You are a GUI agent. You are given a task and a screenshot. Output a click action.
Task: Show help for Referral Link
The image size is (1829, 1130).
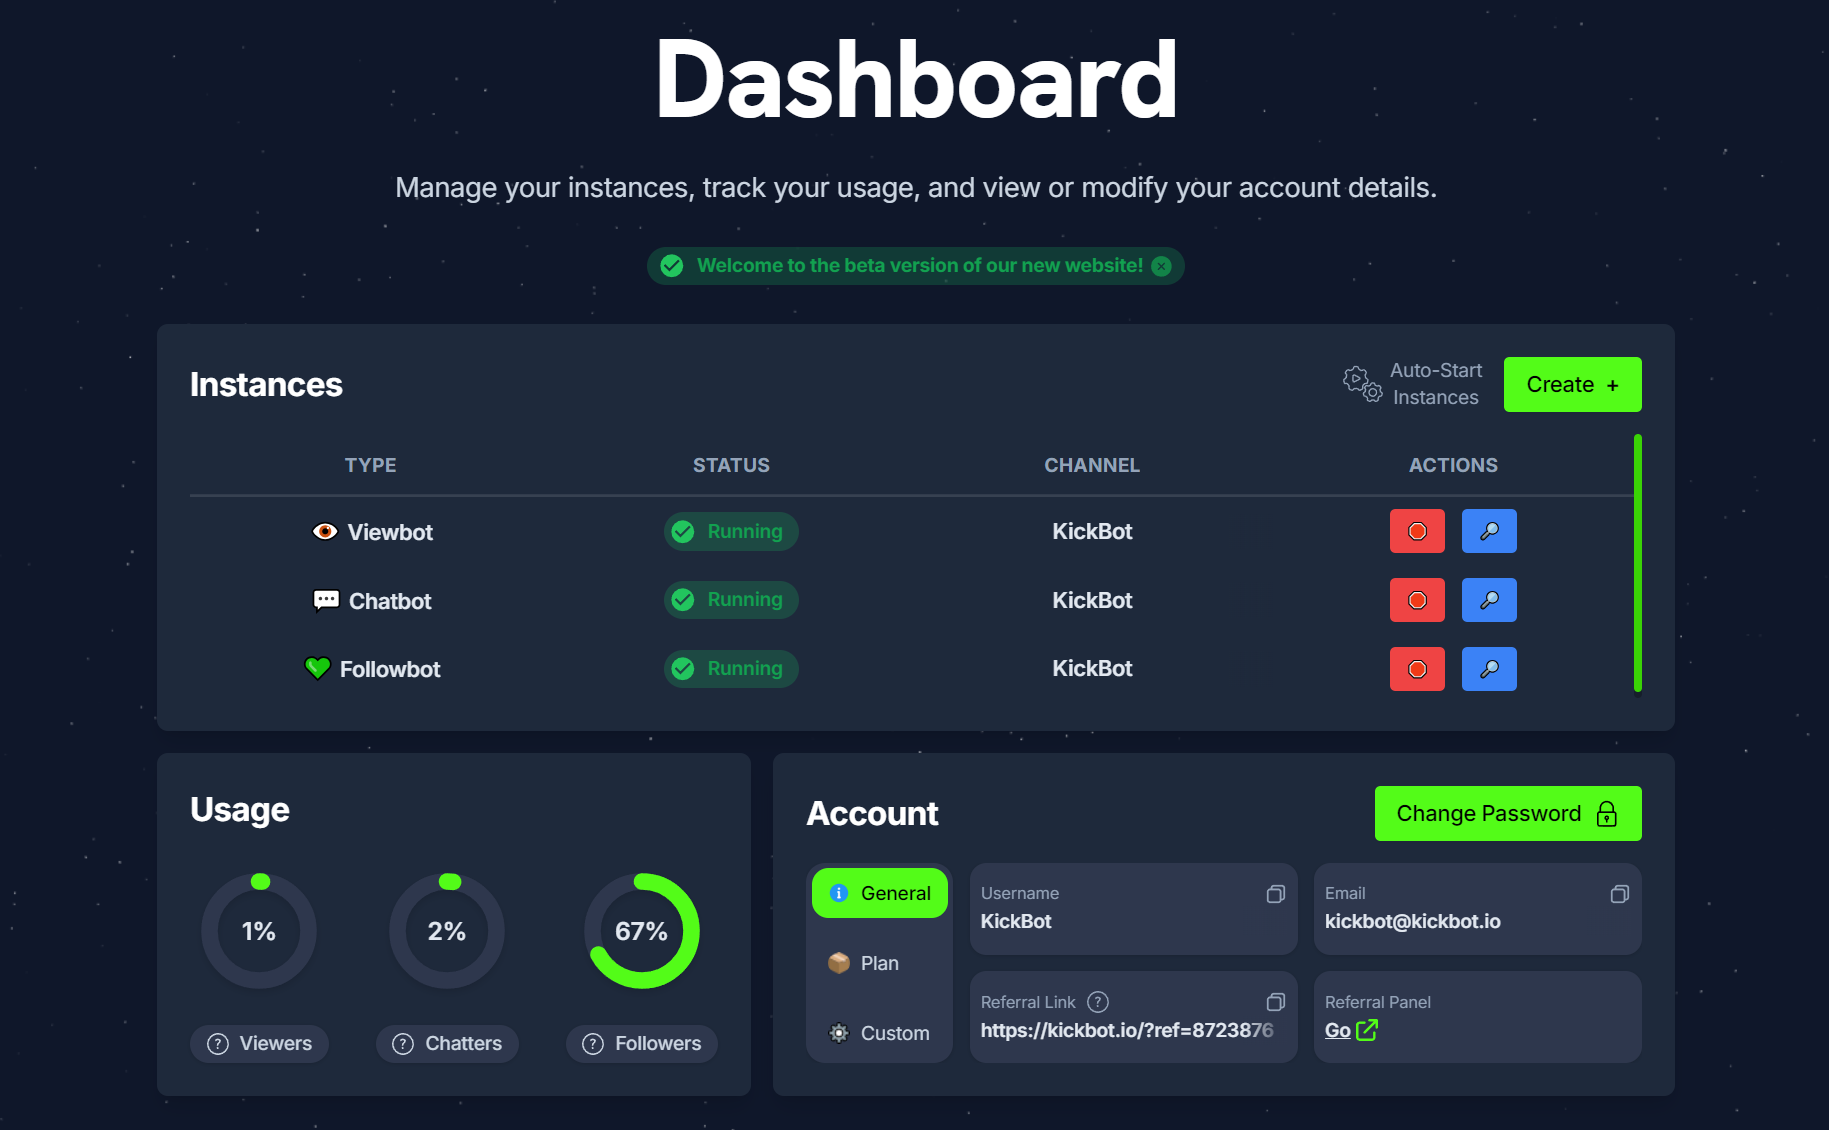(1098, 1002)
